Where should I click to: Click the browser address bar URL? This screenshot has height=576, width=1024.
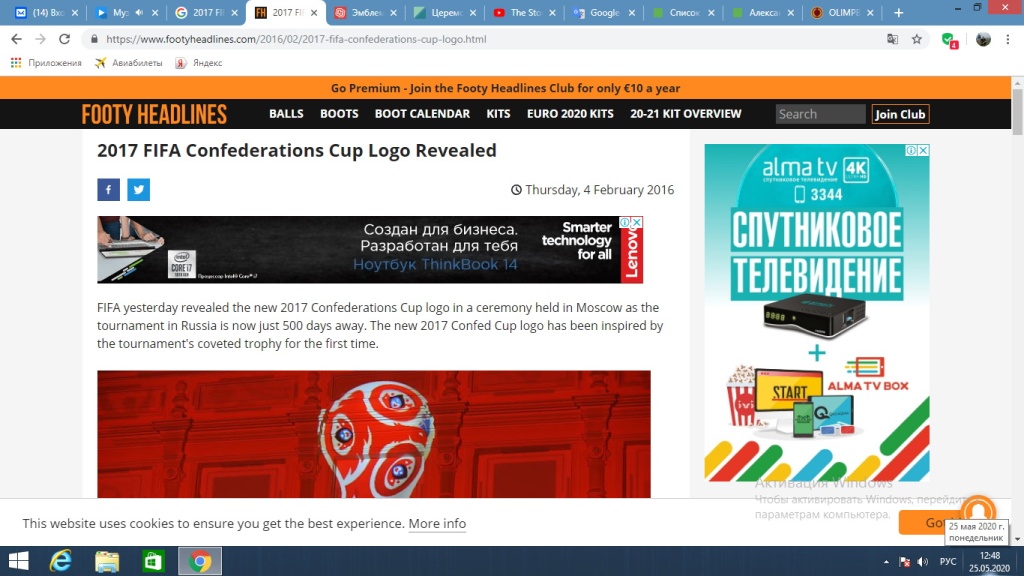tap(296, 39)
